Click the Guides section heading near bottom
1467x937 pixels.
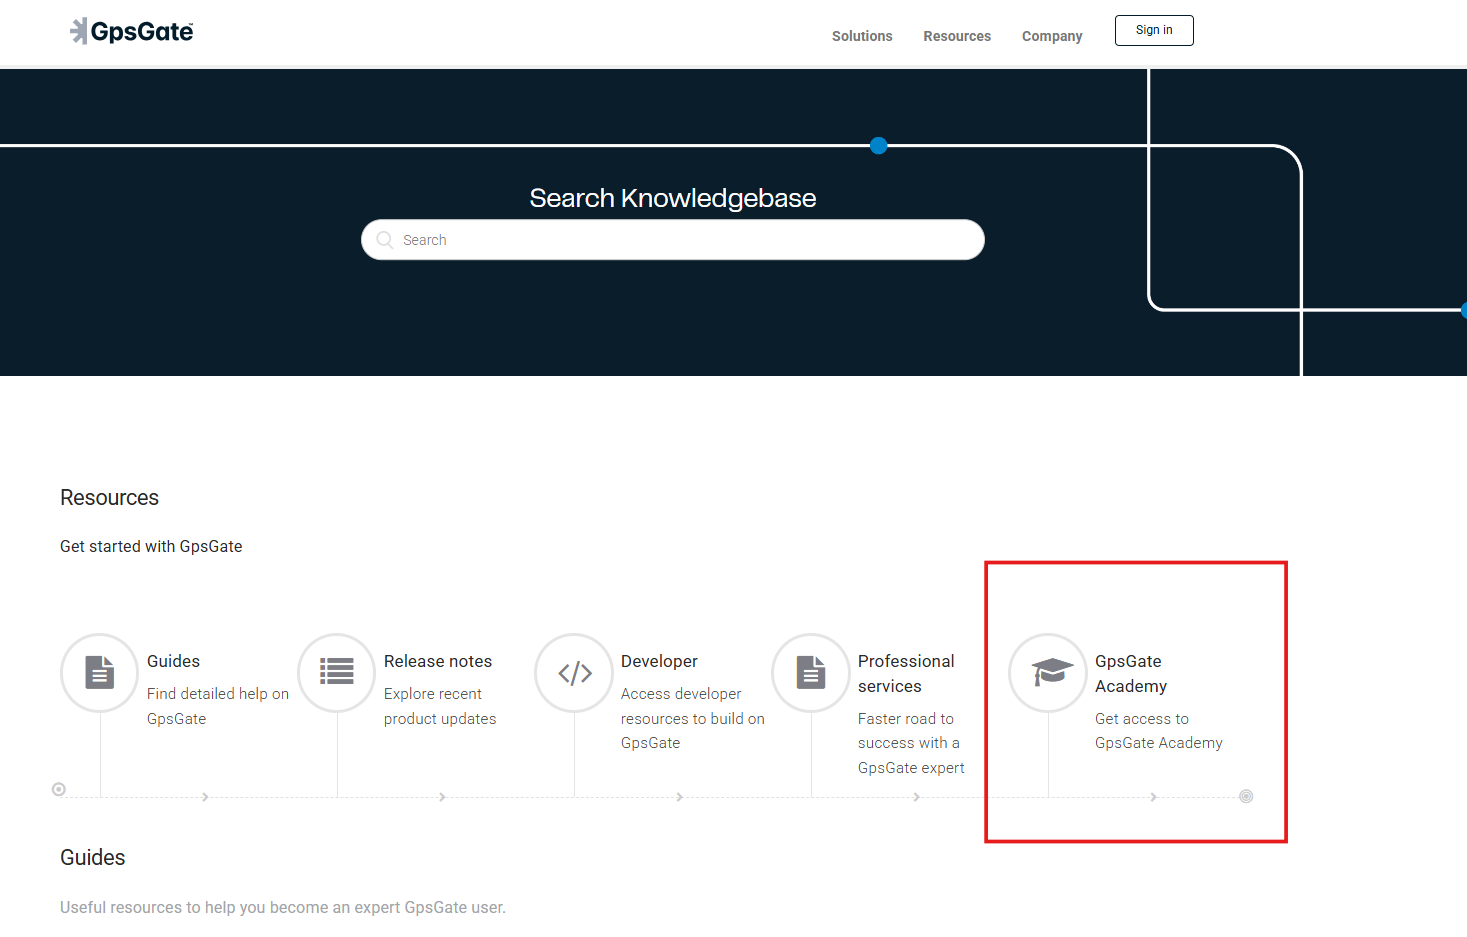pyautogui.click(x=93, y=858)
